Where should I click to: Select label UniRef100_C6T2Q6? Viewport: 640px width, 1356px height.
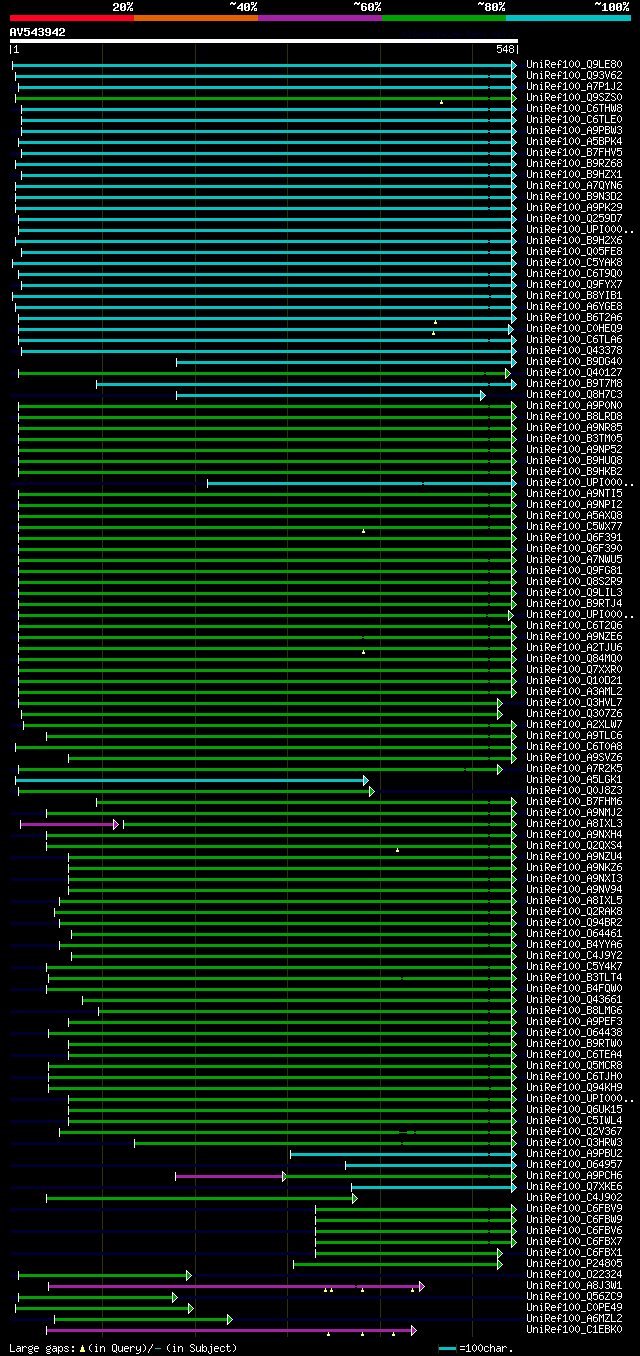[x=574, y=626]
